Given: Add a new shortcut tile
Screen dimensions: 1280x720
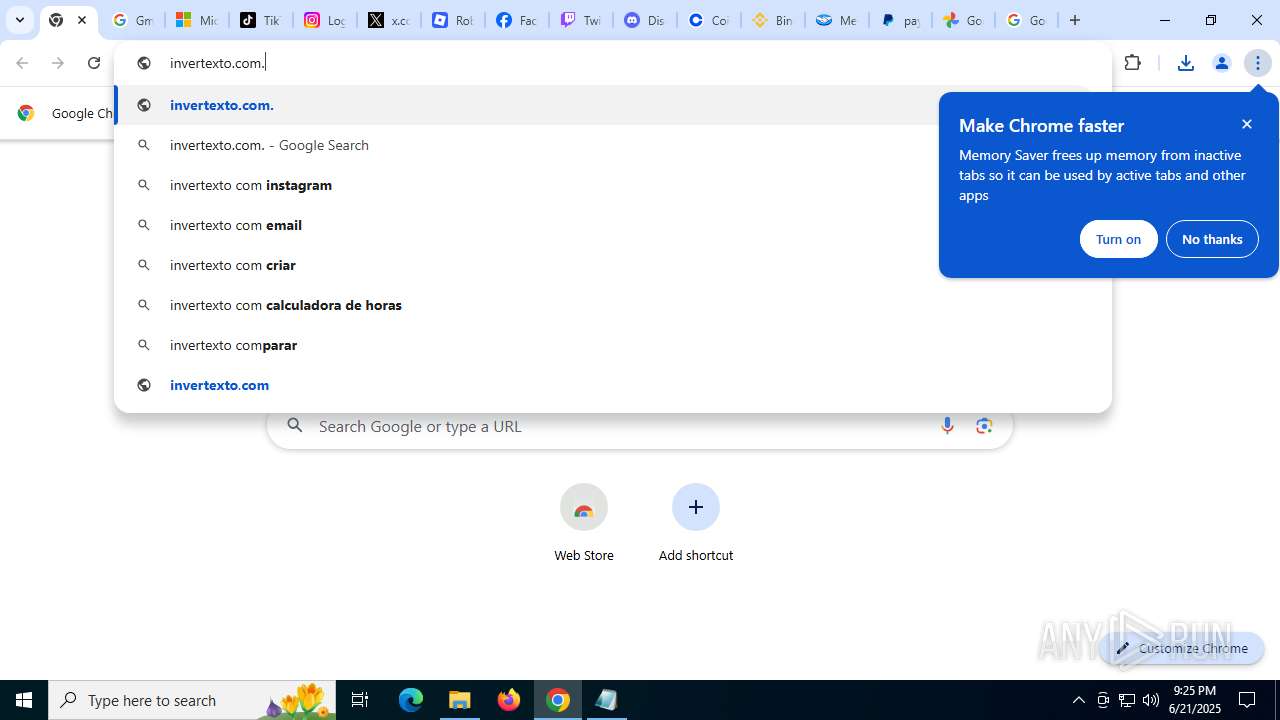Looking at the screenshot, I should 696,524.
